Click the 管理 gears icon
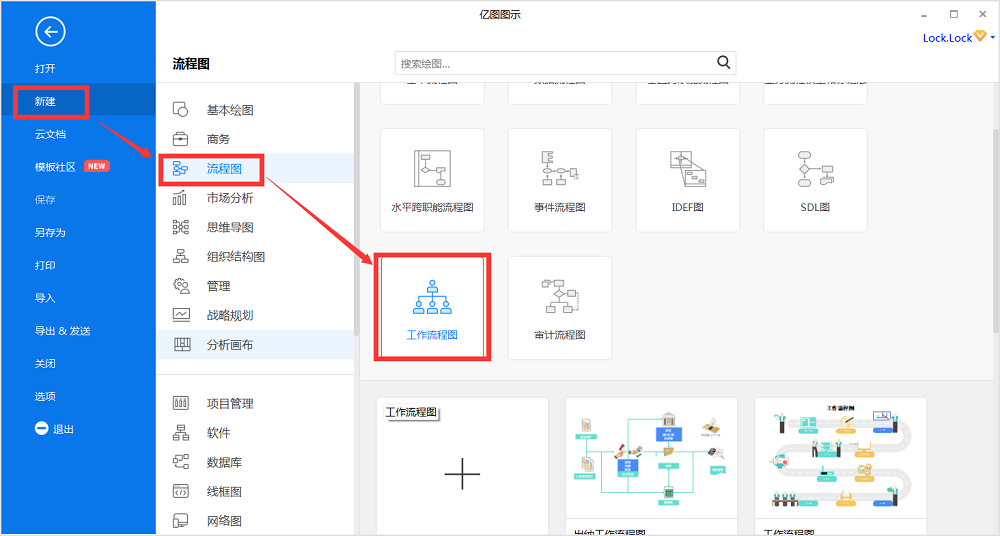Image resolution: width=1000 pixels, height=536 pixels. (x=181, y=286)
